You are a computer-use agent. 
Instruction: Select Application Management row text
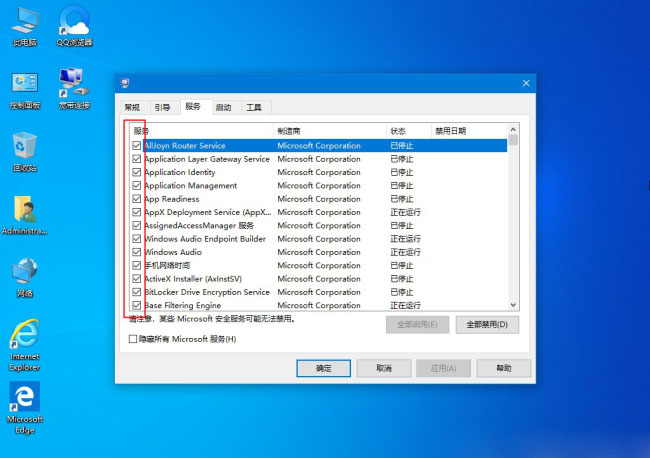click(191, 185)
